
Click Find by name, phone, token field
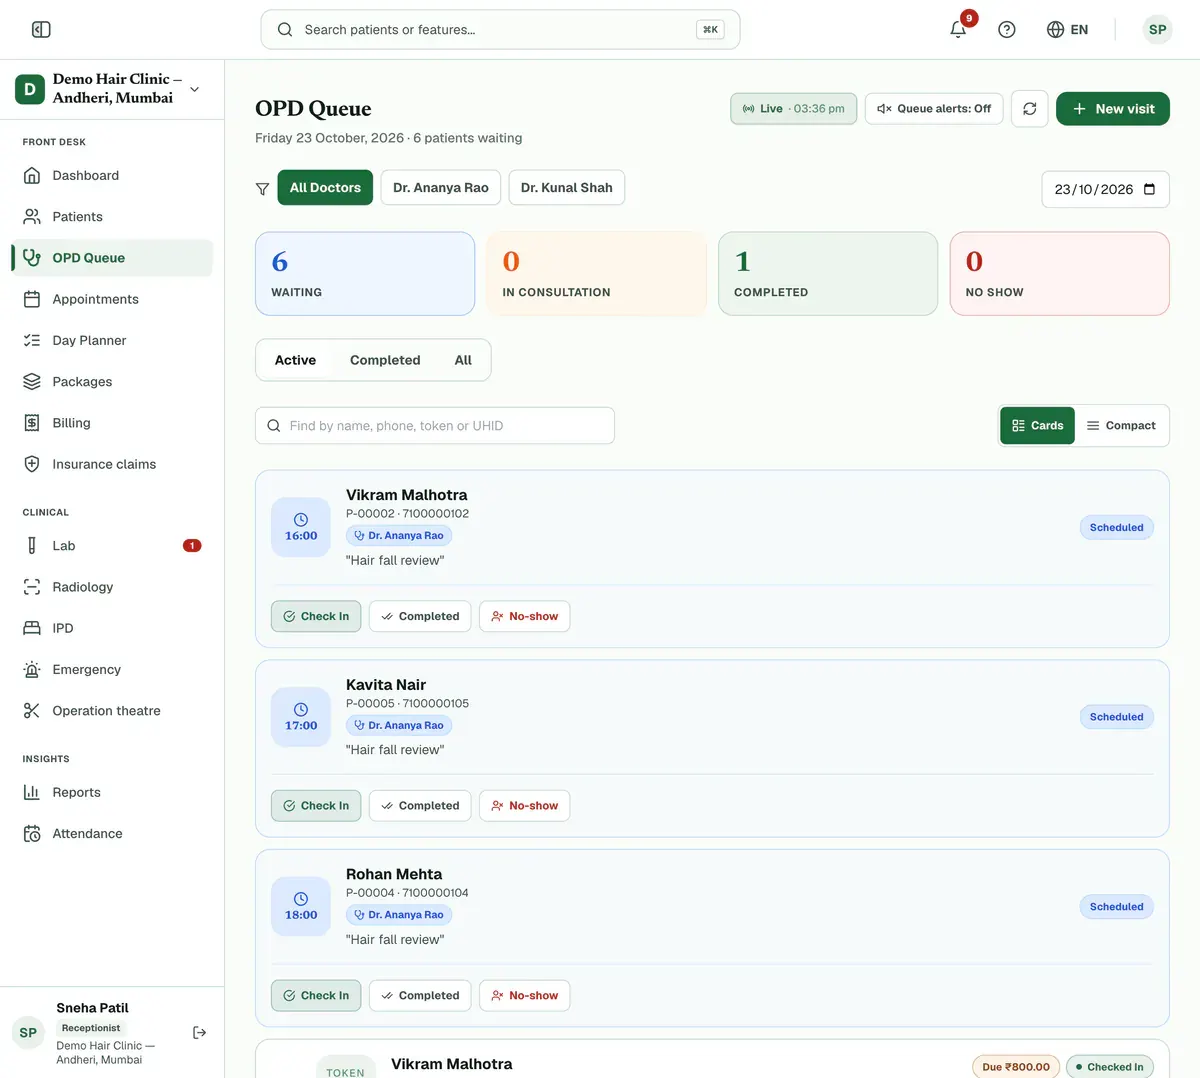(x=435, y=426)
